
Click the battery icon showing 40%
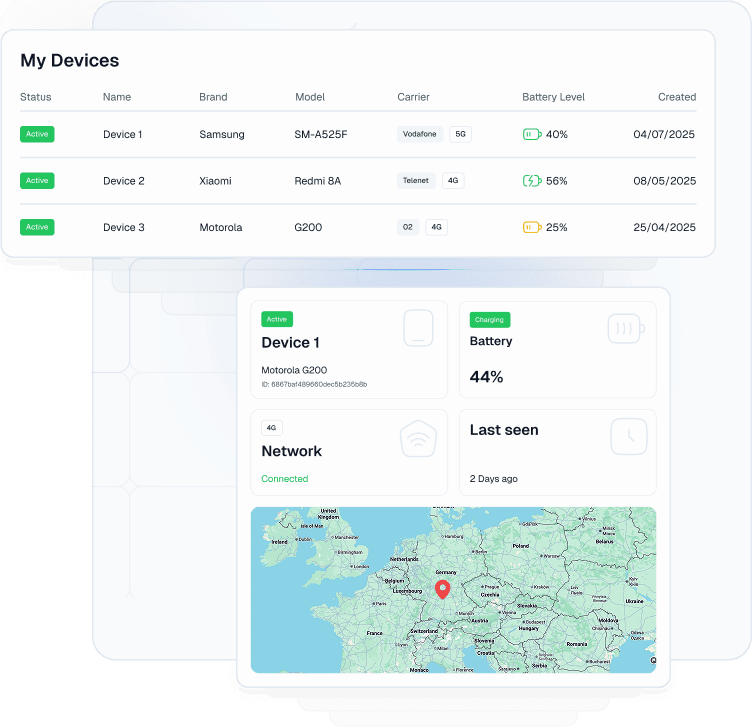(532, 134)
